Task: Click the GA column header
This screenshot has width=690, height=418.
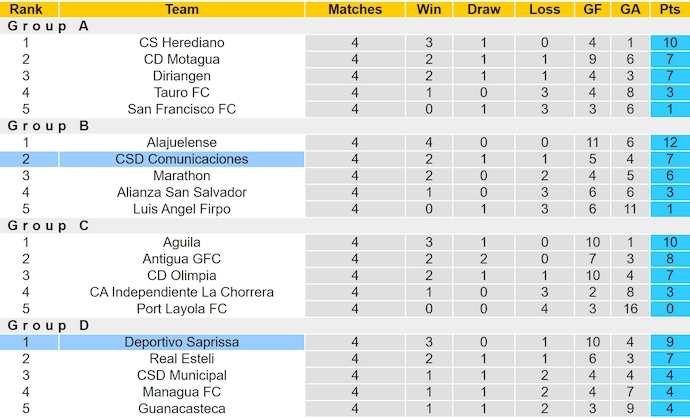Action: (630, 9)
